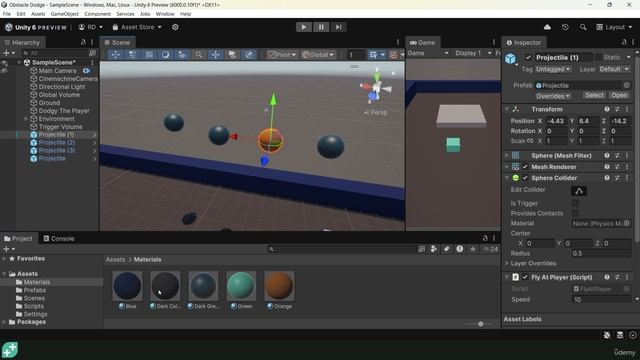Toggle Projectile (1) active checkbox
This screenshot has height=360, width=640.
(x=528, y=58)
